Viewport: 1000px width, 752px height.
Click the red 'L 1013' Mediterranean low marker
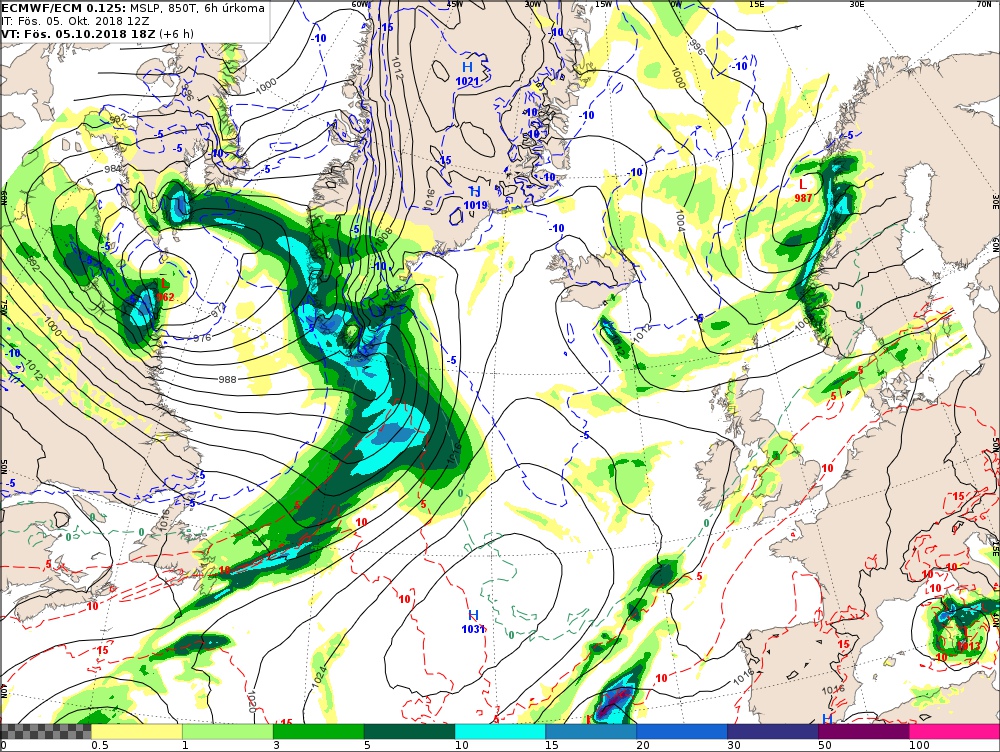[x=967, y=639]
